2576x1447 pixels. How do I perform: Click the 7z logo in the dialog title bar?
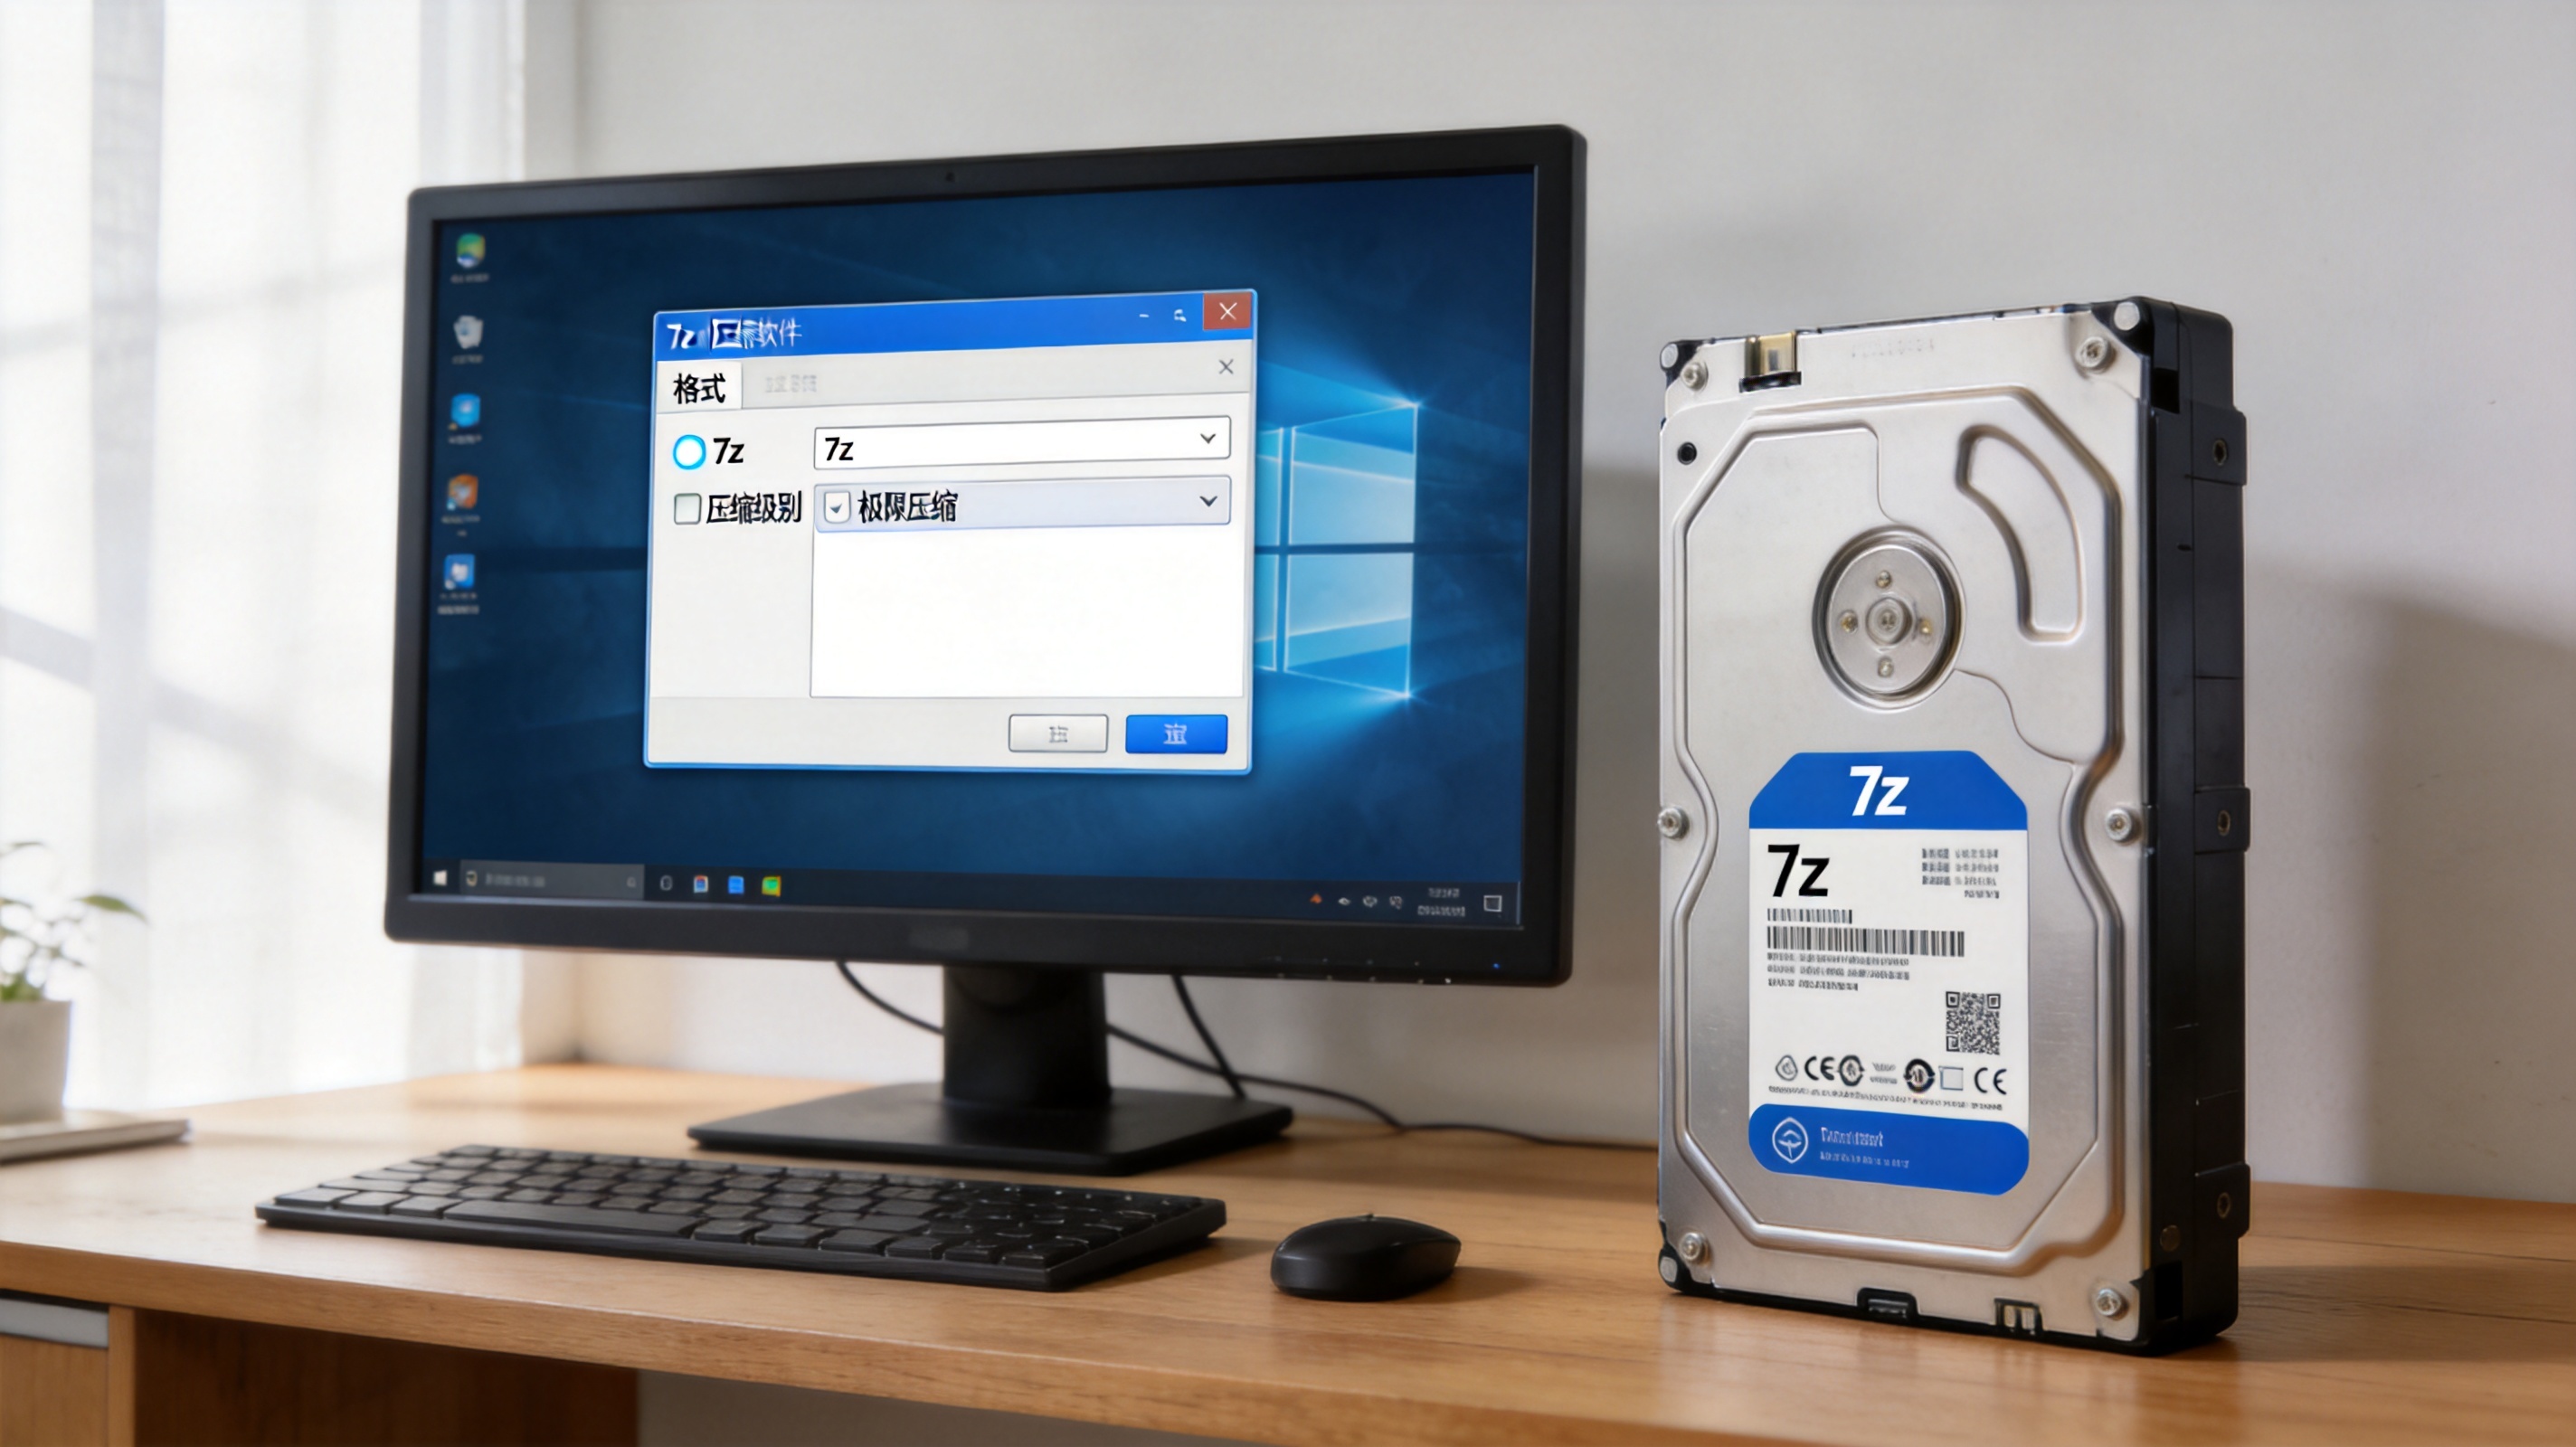tap(681, 336)
